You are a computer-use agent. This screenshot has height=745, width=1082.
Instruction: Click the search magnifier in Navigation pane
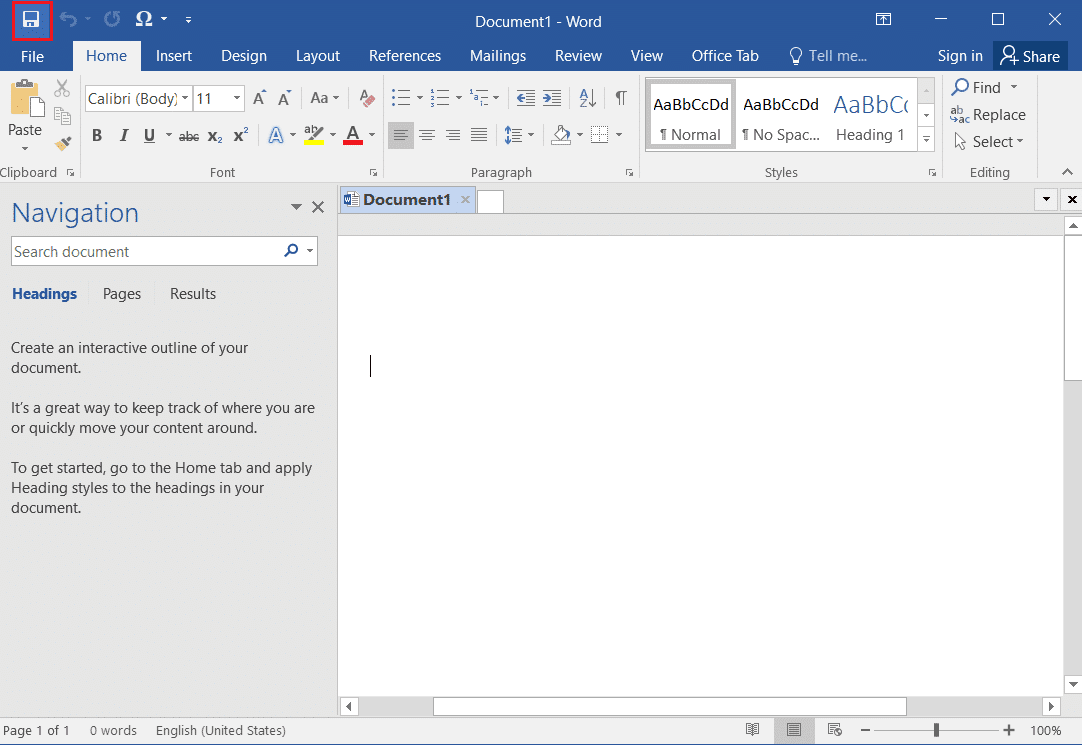pos(291,250)
